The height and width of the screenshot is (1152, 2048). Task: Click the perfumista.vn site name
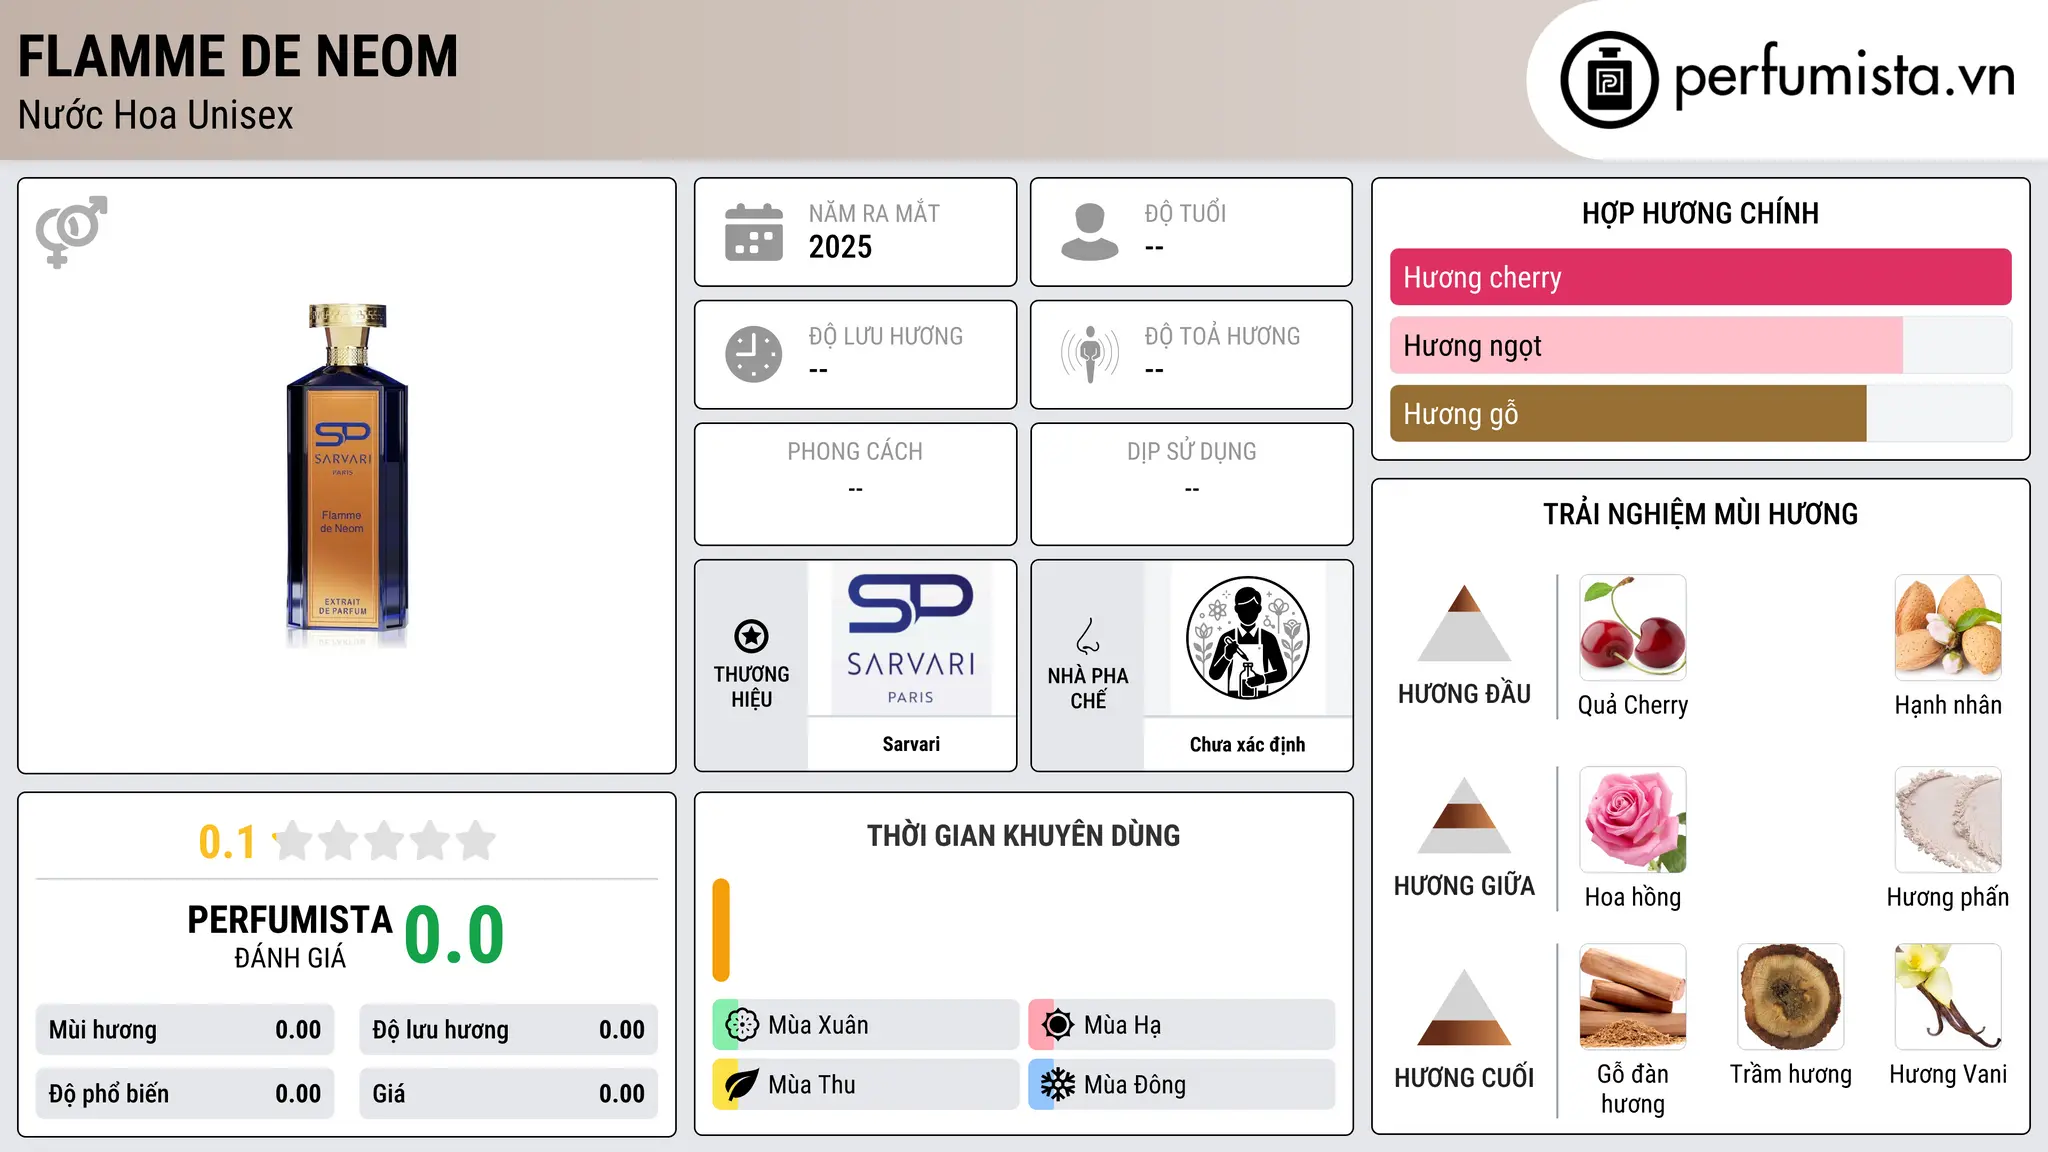[1845, 76]
